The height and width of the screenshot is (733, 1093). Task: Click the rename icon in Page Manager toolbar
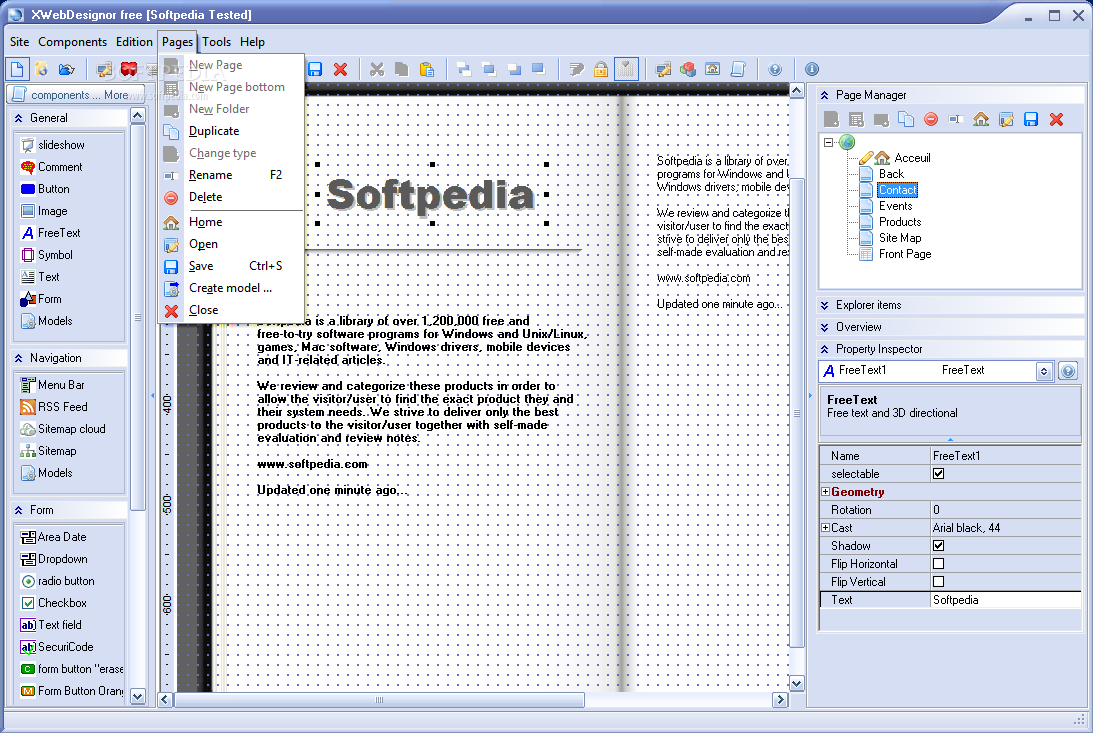(x=956, y=120)
